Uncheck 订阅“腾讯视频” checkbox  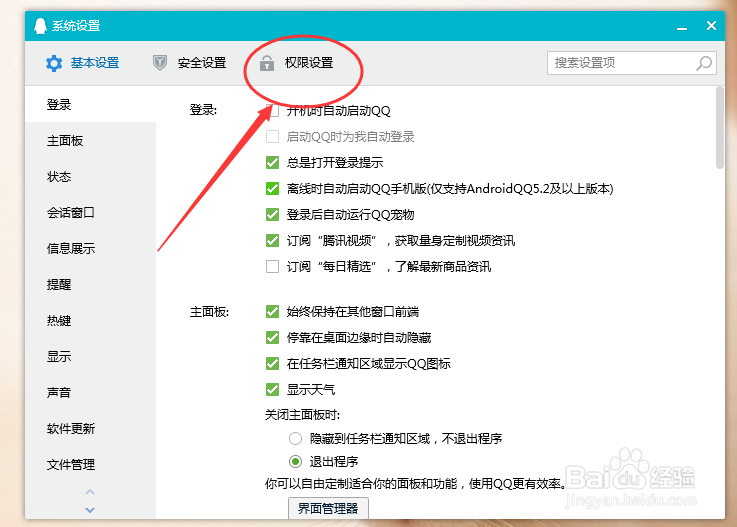point(273,241)
